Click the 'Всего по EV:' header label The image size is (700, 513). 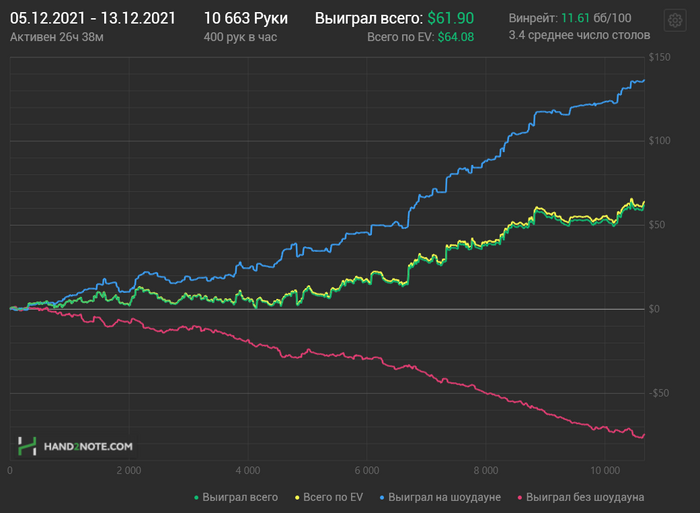tap(400, 37)
